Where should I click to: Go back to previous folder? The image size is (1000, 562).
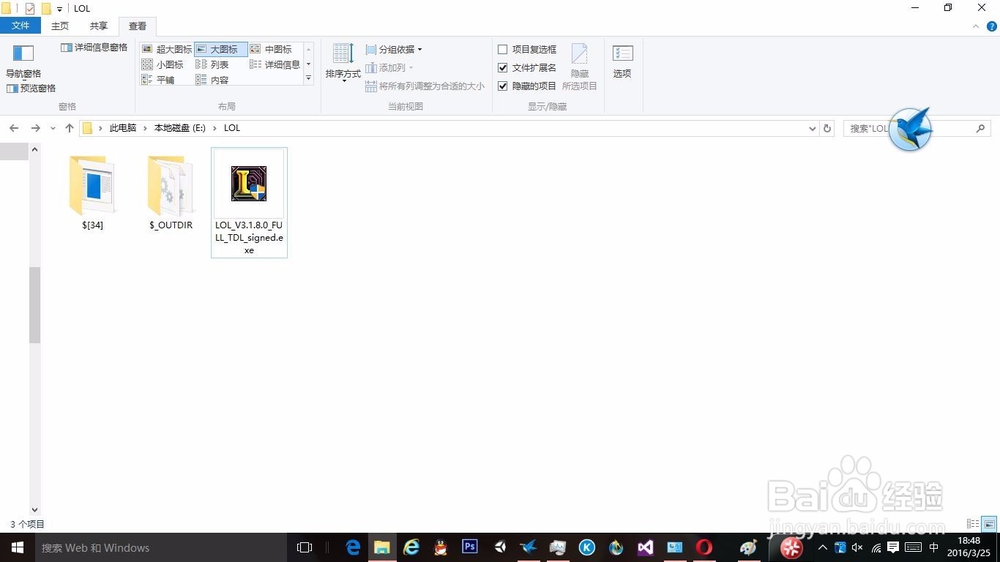[x=14, y=128]
